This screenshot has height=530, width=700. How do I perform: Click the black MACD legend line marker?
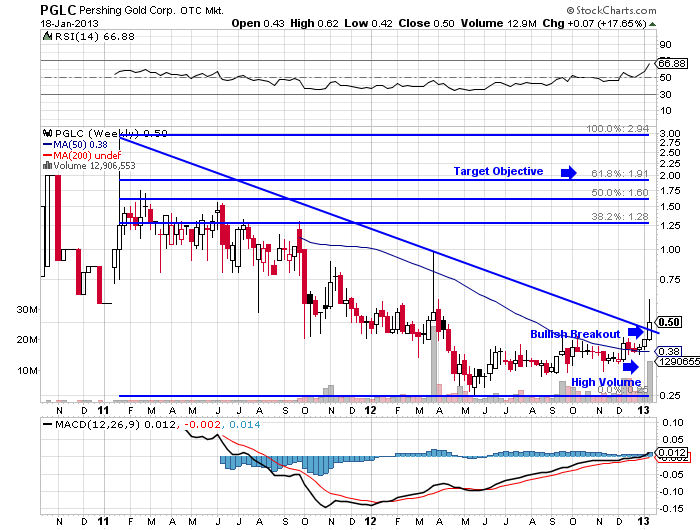pos(47,424)
